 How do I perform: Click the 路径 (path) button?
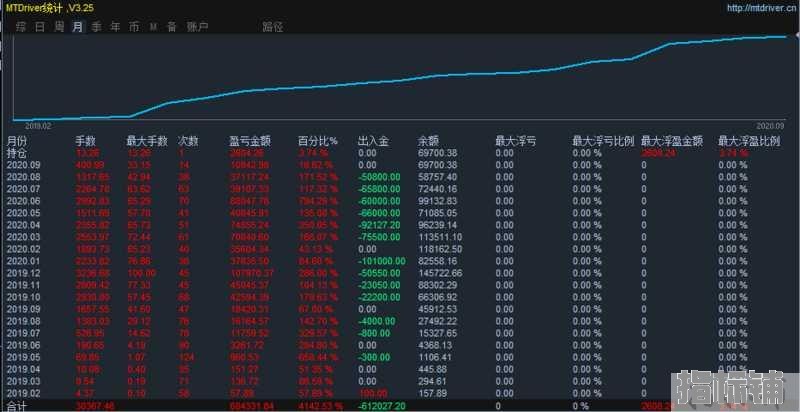pos(272,26)
